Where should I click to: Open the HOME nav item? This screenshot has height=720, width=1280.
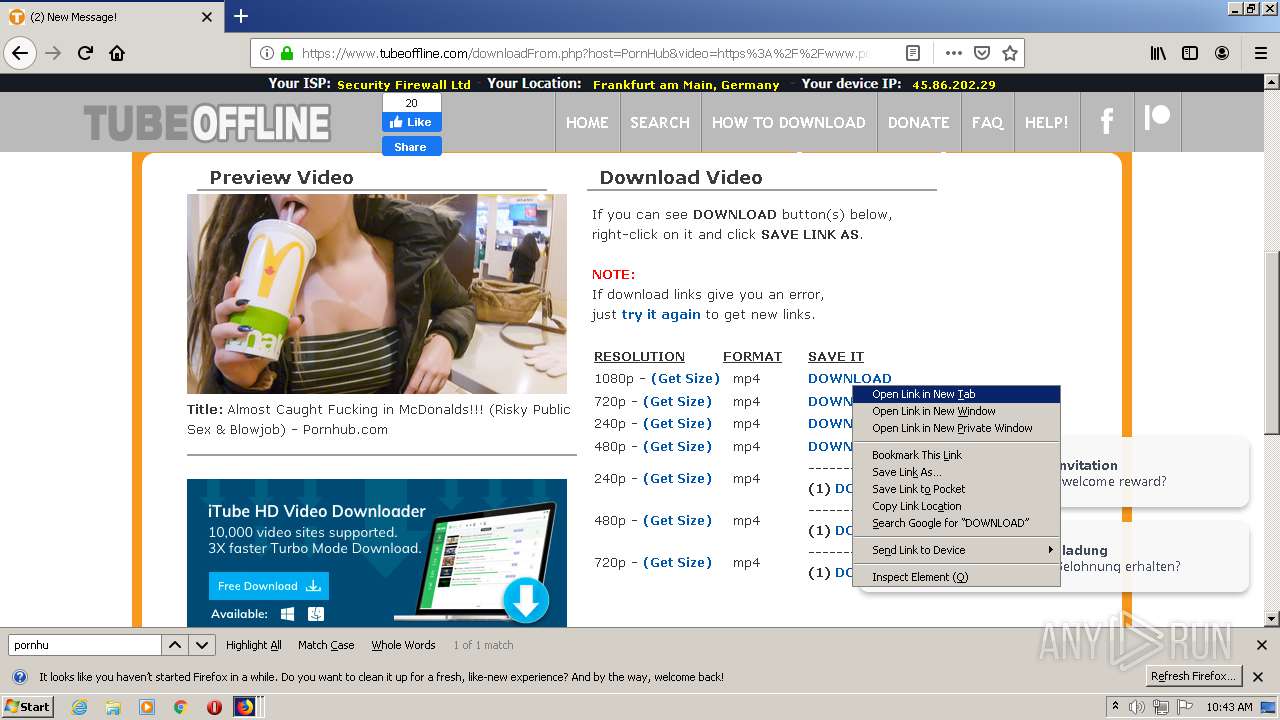[x=587, y=122]
